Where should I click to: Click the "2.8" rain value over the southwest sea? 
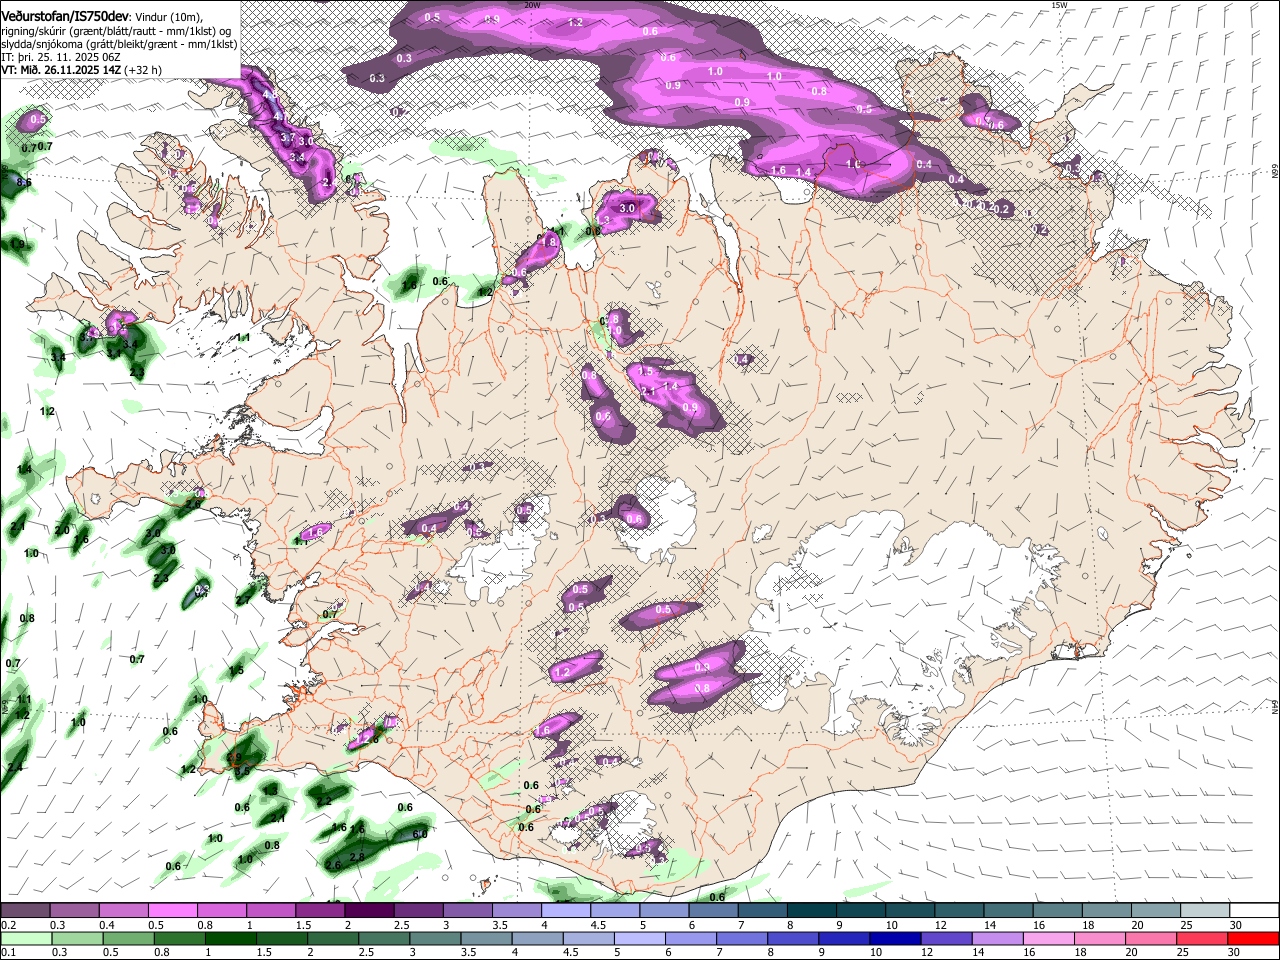point(357,857)
